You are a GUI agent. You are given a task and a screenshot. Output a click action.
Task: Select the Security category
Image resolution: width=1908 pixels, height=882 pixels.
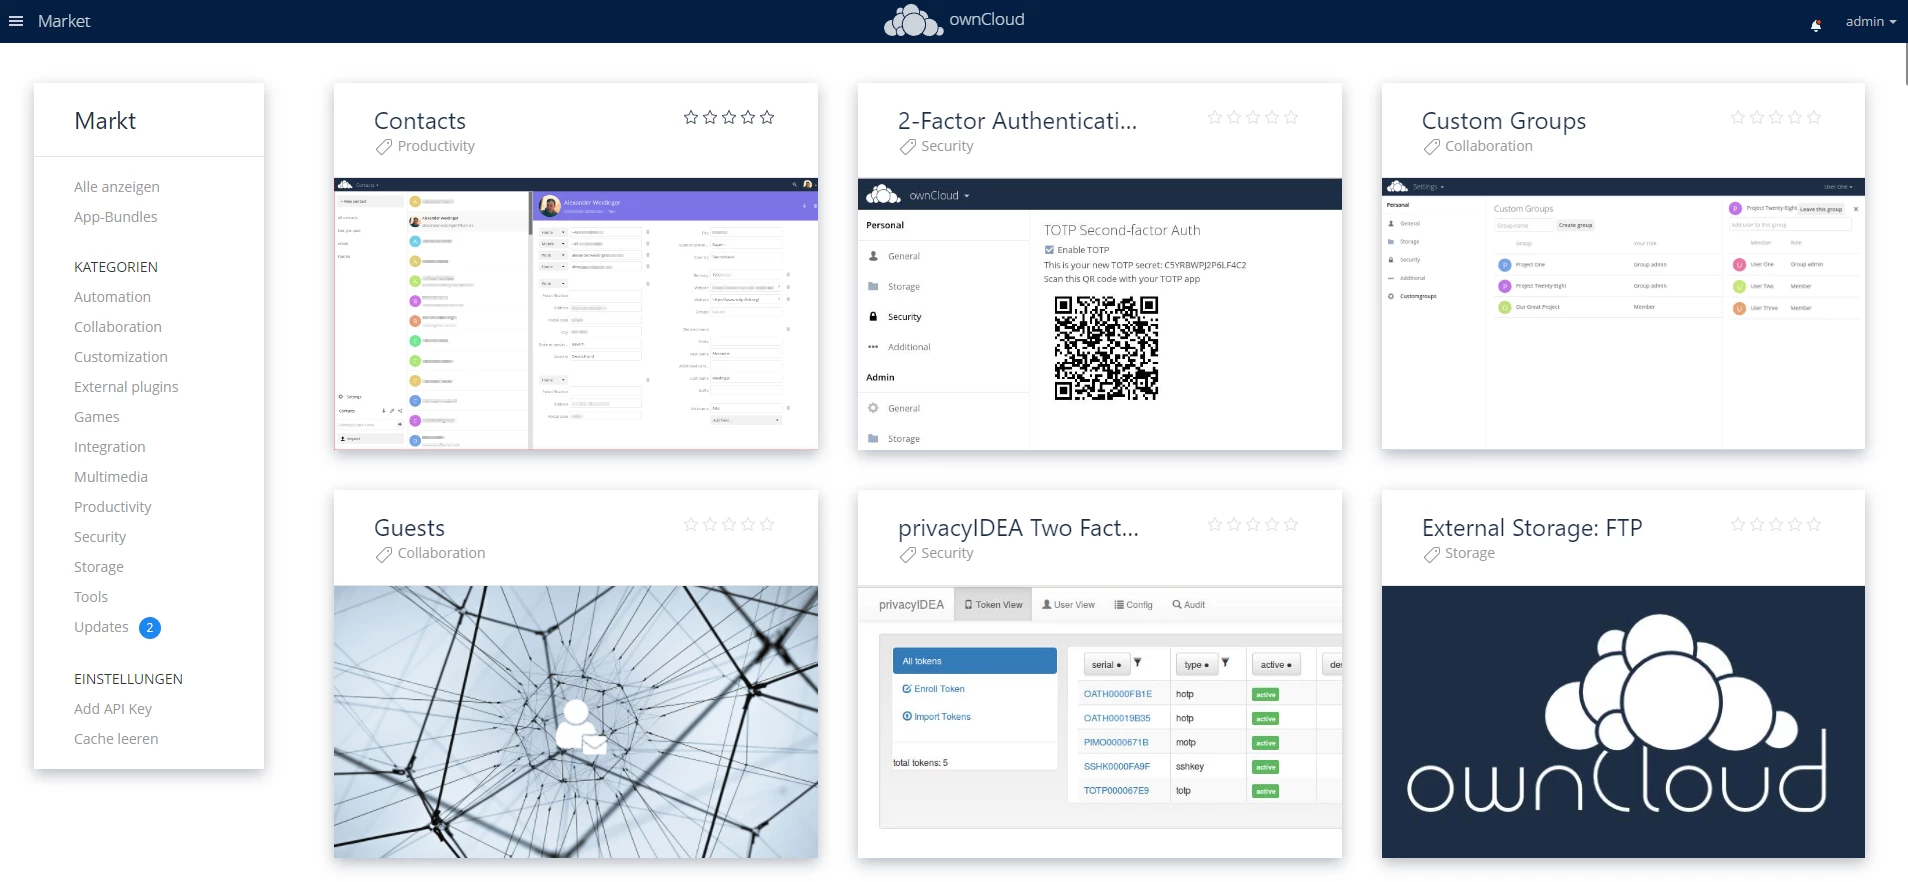pos(100,537)
